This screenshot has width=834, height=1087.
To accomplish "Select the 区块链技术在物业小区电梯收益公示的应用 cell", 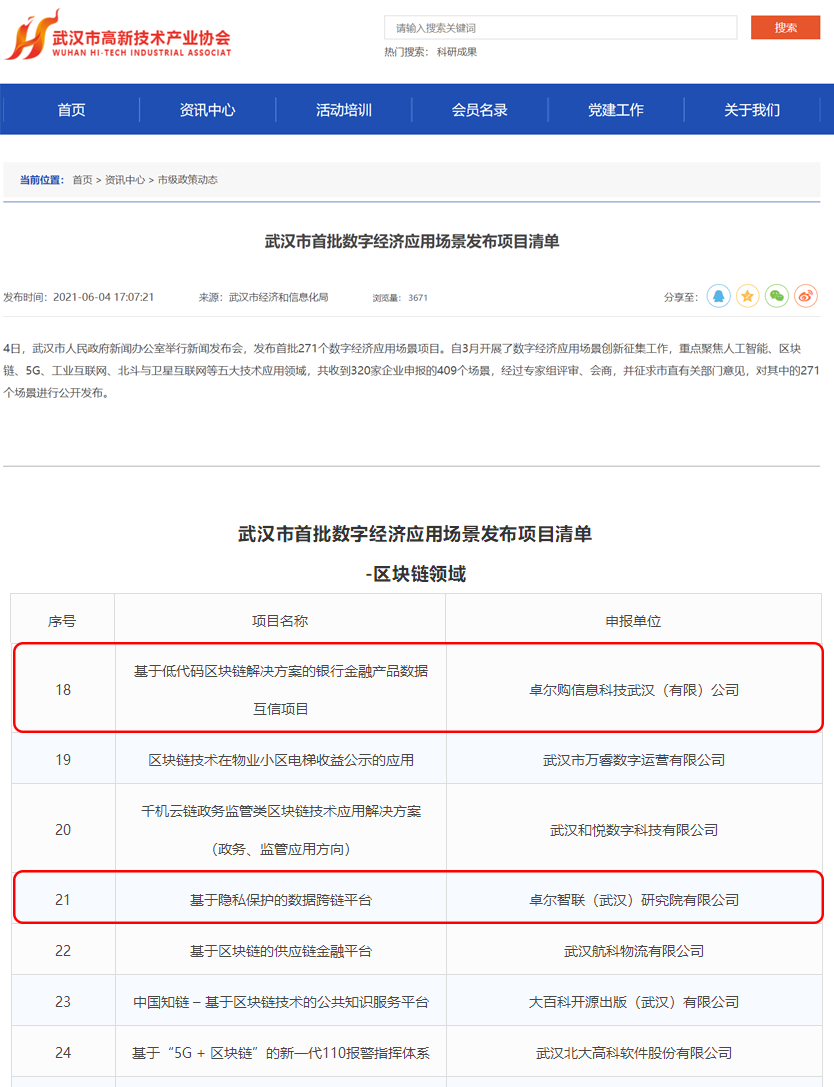I will pos(281,759).
